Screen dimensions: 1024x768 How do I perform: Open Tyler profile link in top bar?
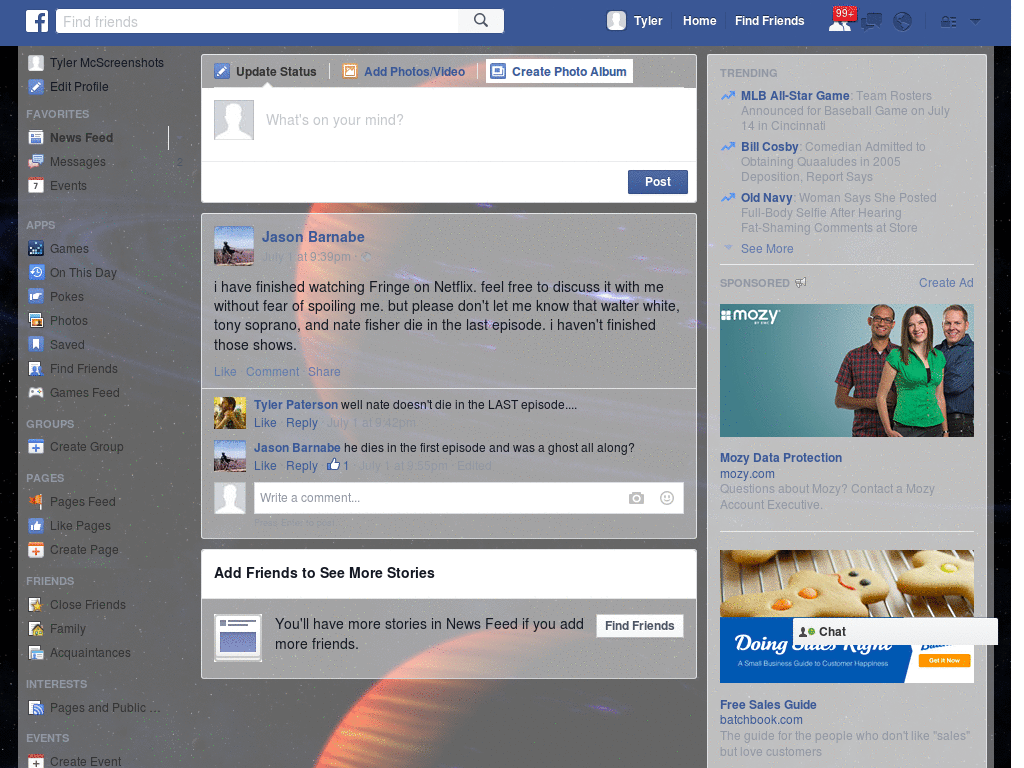648,21
